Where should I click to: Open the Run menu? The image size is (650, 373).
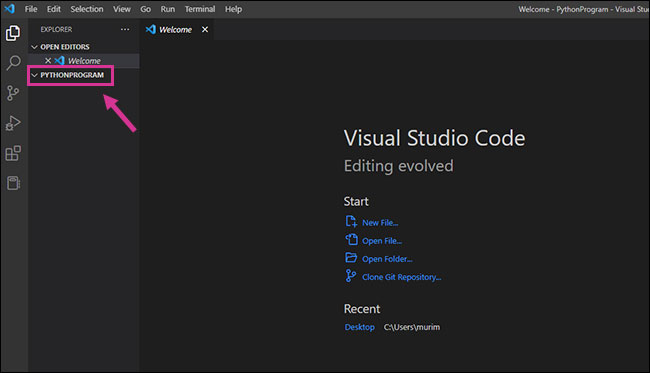(168, 9)
